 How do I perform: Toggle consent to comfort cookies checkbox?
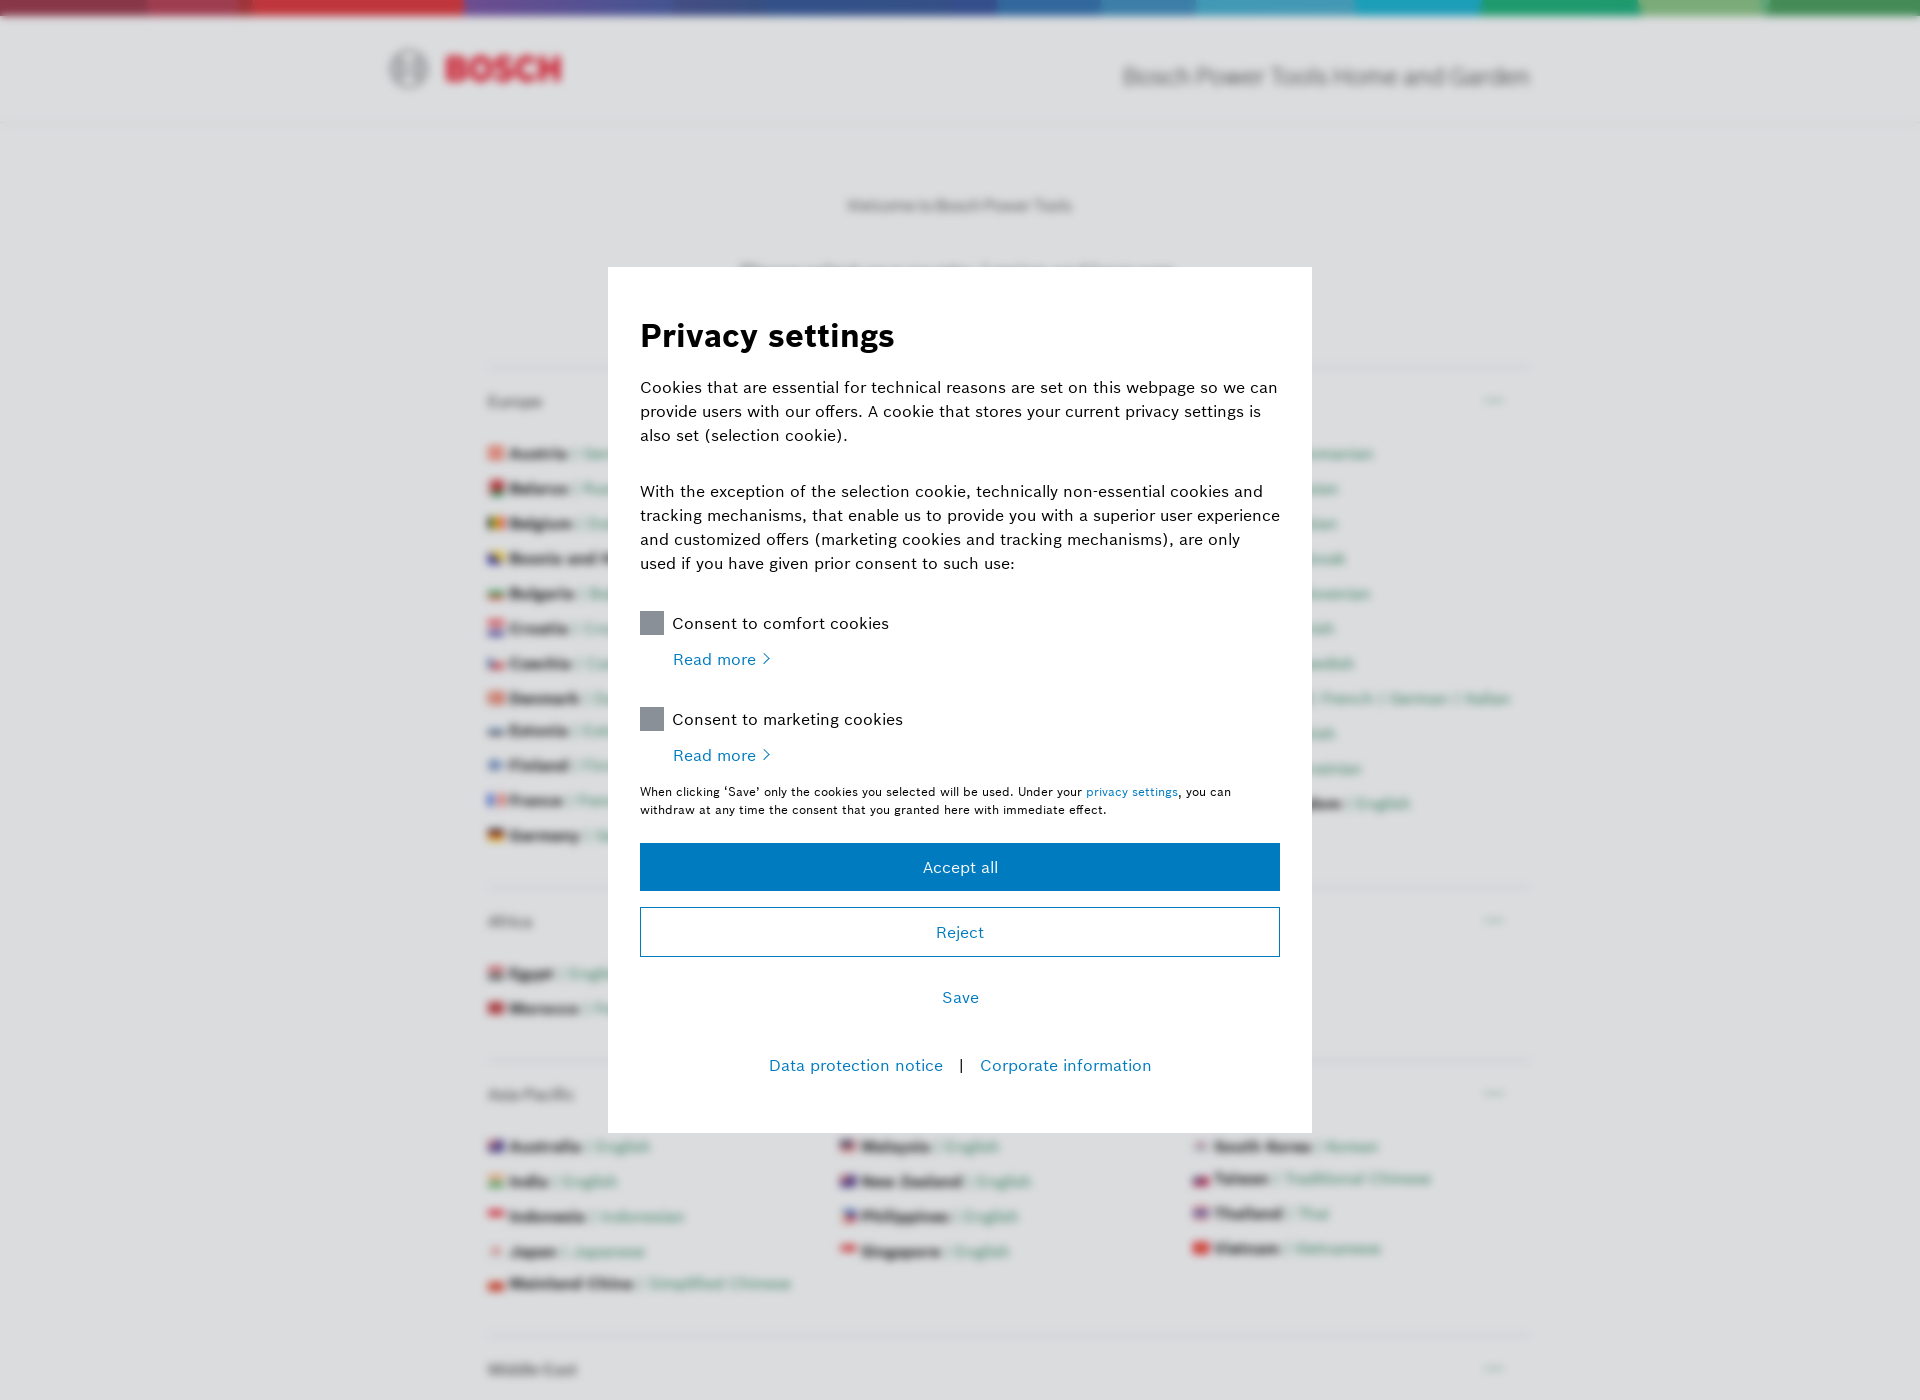651,623
